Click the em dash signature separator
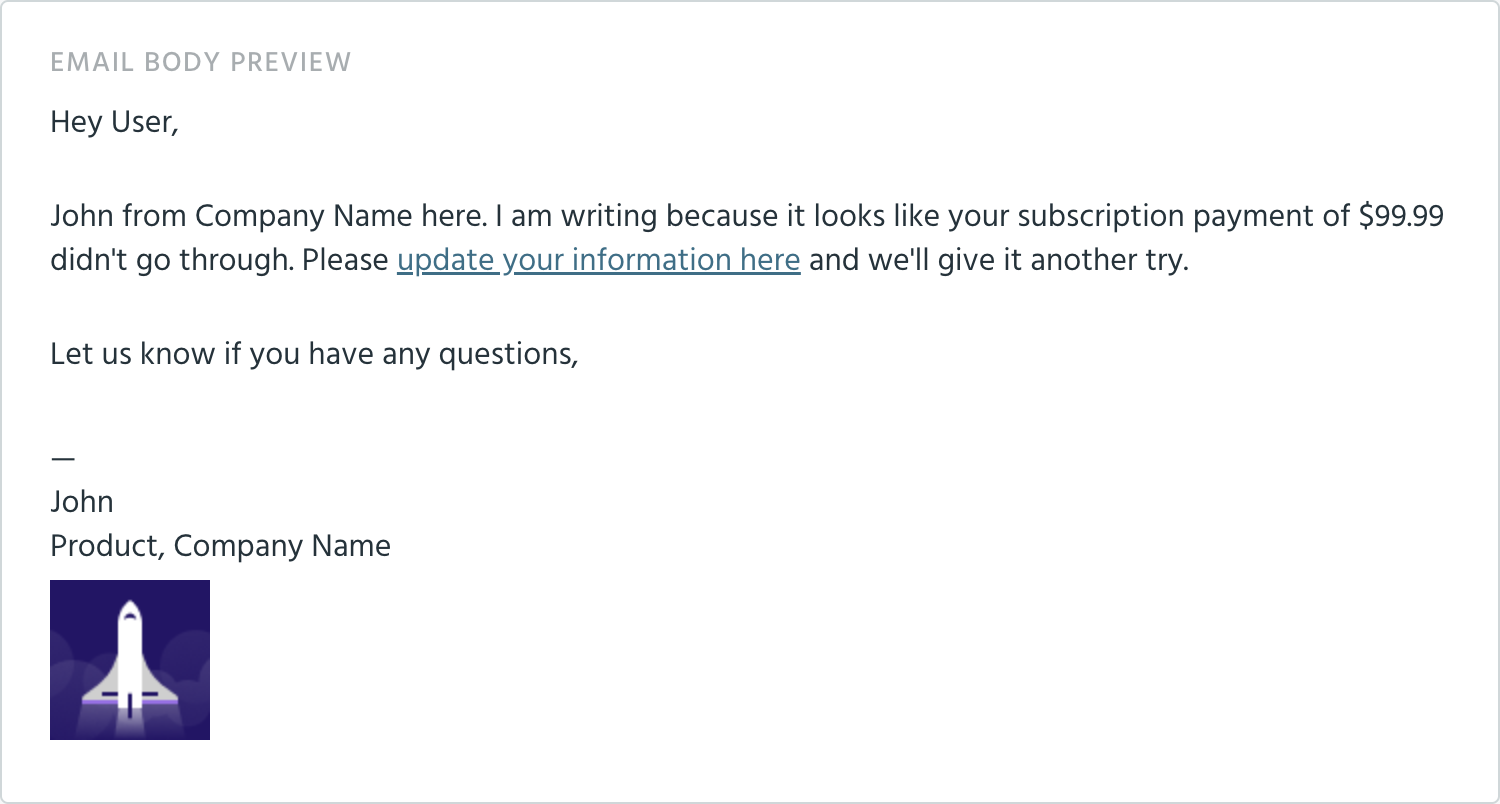Image resolution: width=1500 pixels, height=804 pixels. point(63,457)
